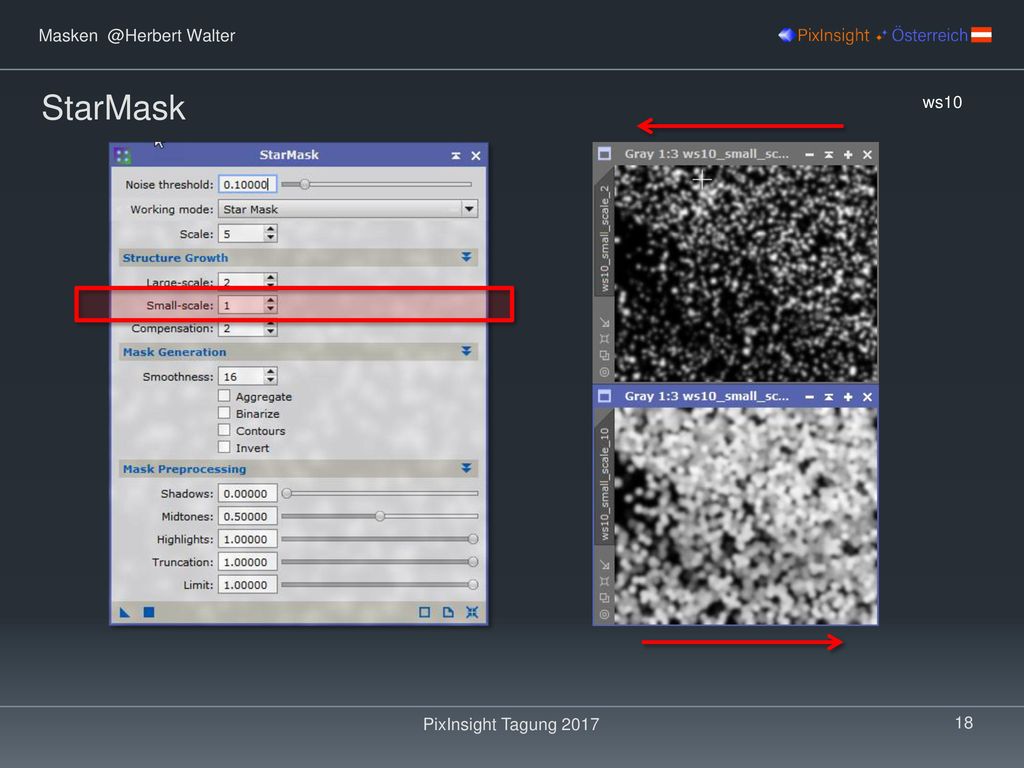Viewport: 1024px width, 768px height.
Task: Minimize the ws10_small_scale_2 image window
Action: (810, 155)
